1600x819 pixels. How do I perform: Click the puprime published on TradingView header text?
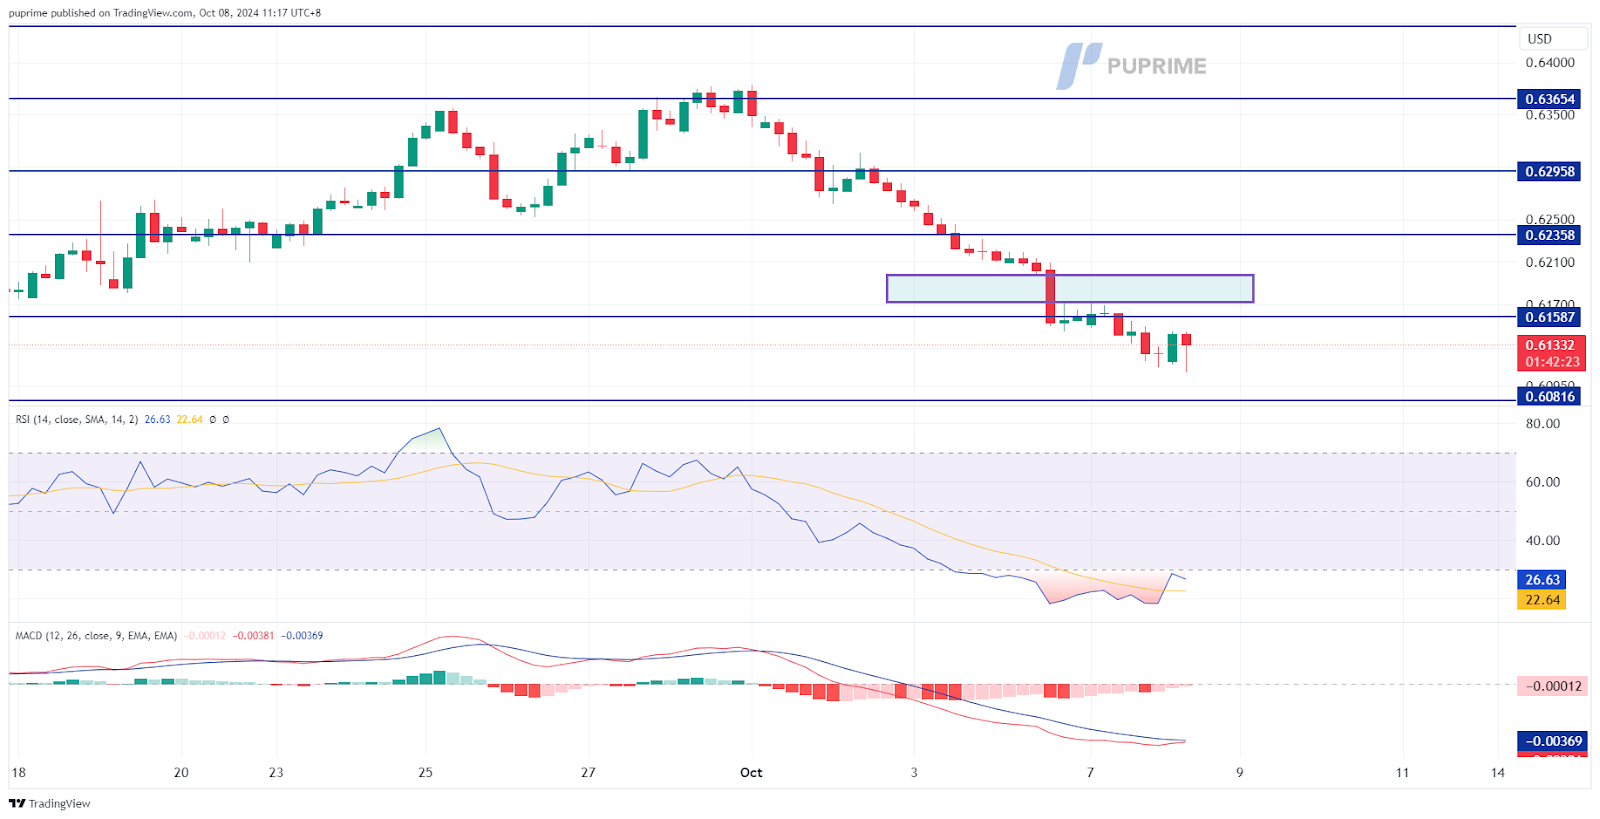pos(165,13)
